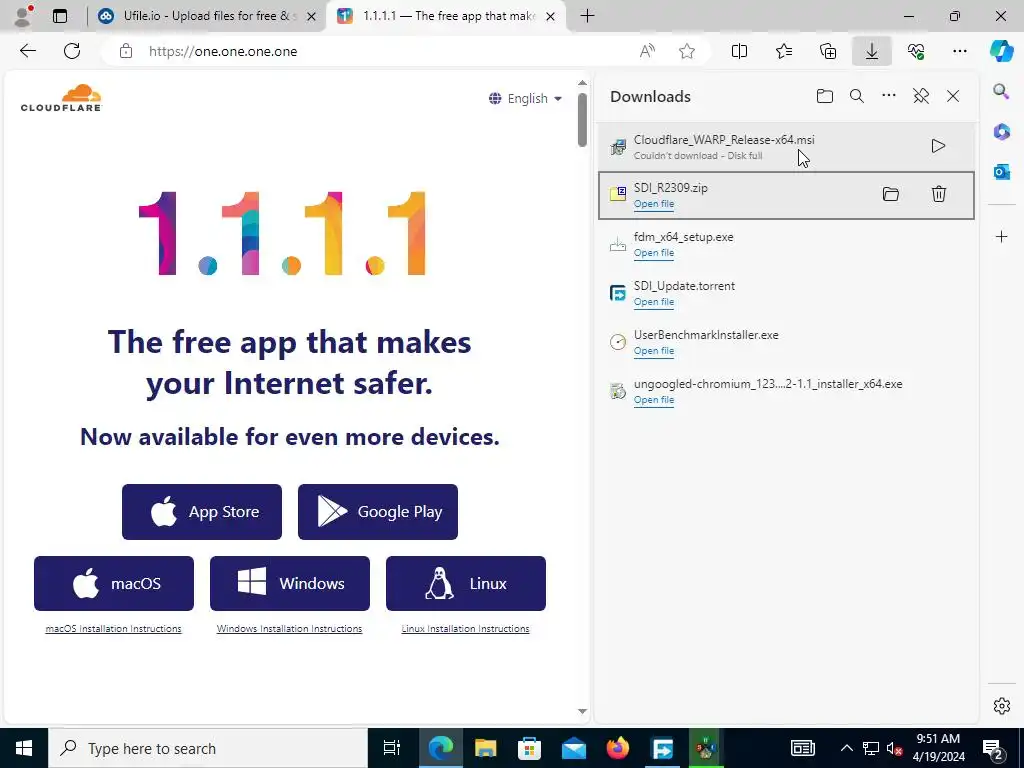Open the downloads folder icon in the panel
This screenshot has height=768, width=1024.
825,97
